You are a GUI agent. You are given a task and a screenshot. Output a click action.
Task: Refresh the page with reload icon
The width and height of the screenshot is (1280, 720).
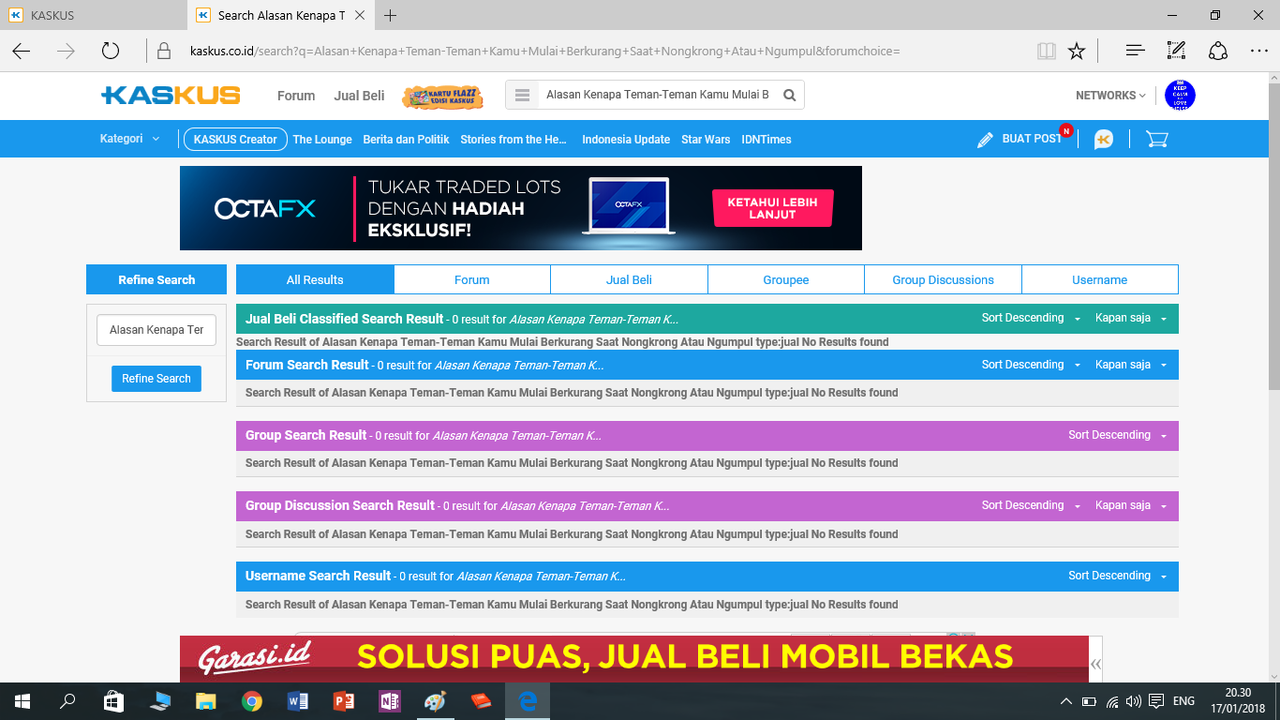[x=110, y=51]
